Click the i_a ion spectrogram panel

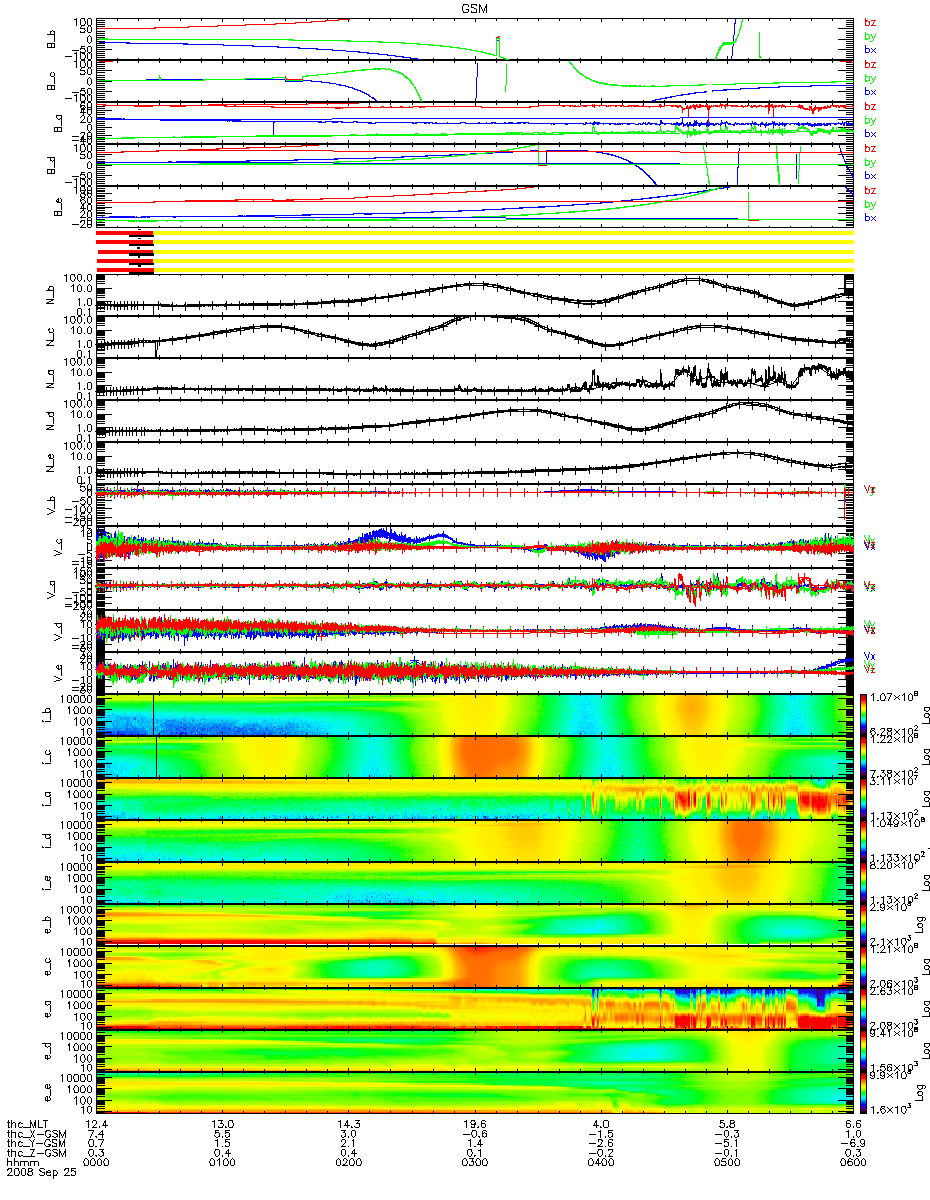[x=475, y=798]
